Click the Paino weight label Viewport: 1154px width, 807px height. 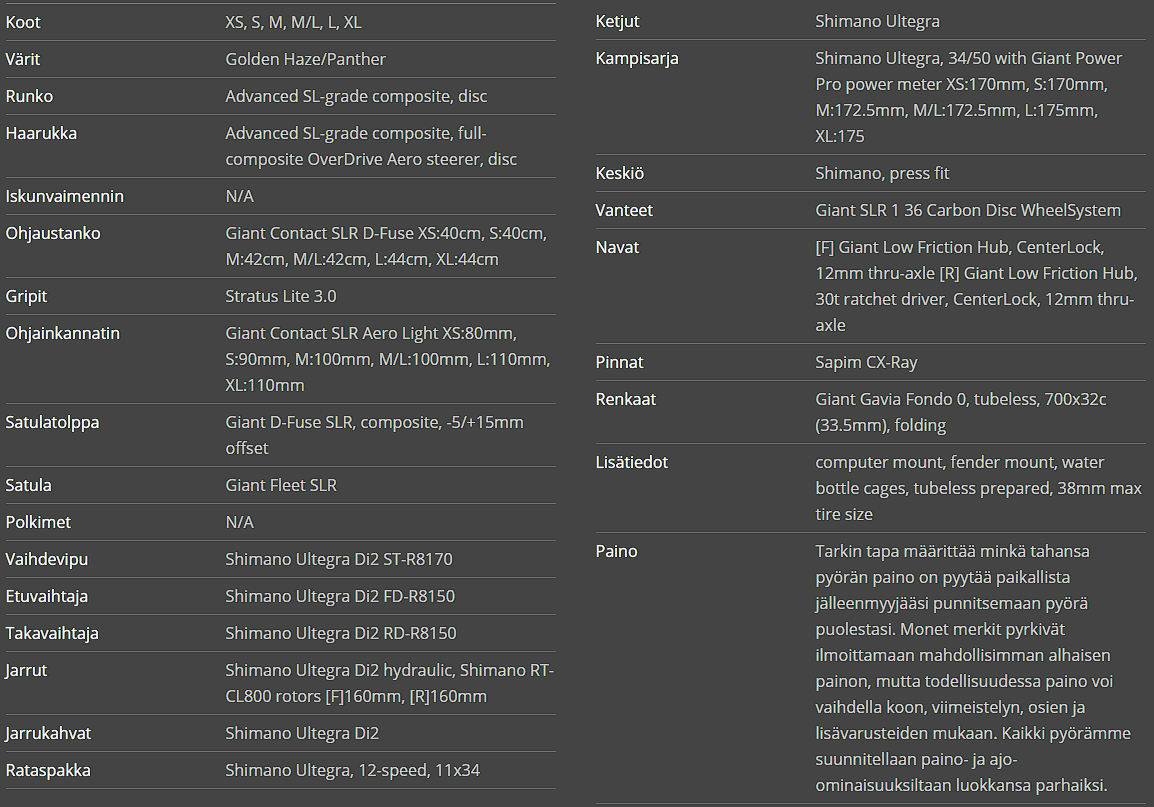[616, 551]
